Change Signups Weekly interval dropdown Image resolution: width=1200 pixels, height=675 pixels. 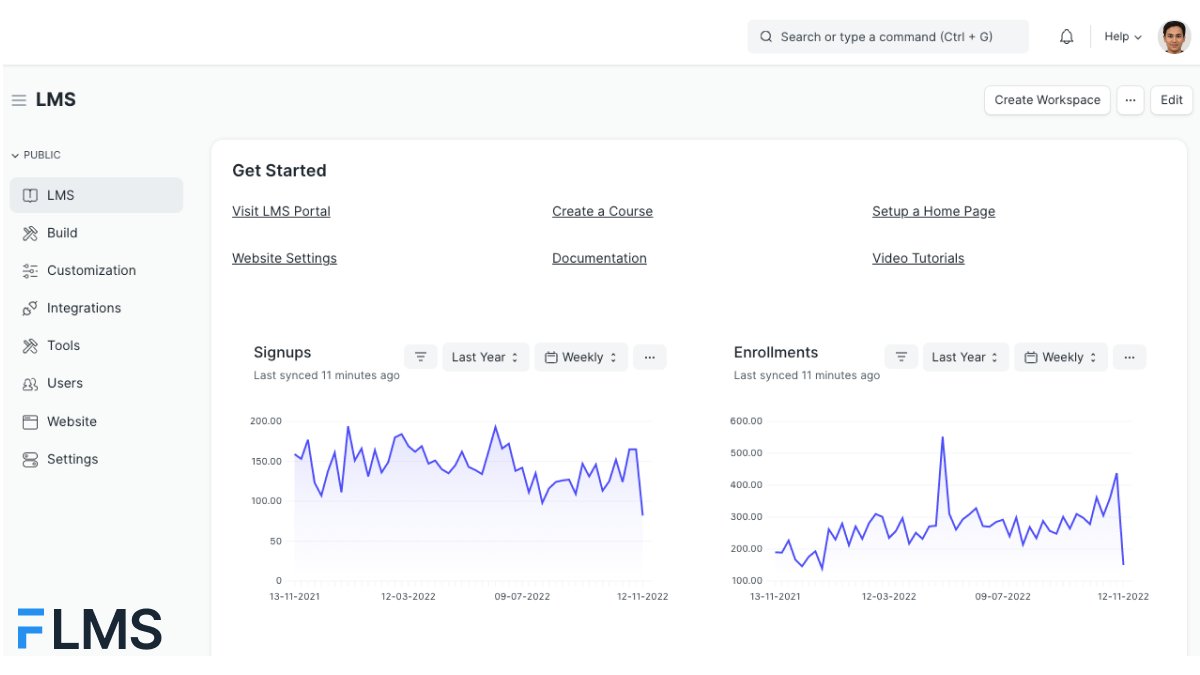pos(581,357)
